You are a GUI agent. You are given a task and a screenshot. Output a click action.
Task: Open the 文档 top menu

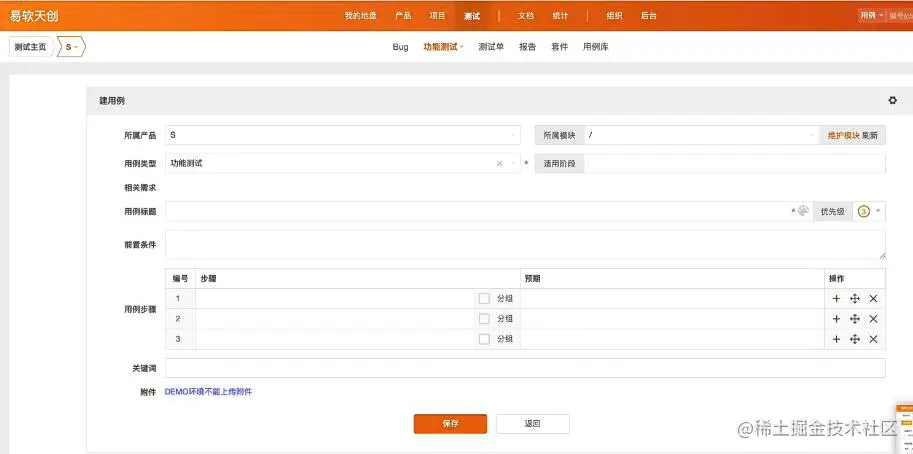coord(526,16)
